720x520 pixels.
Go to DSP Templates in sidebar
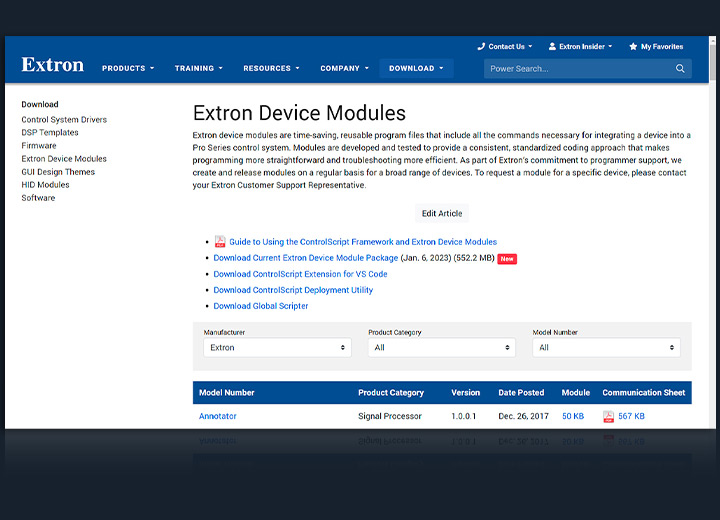coord(50,132)
